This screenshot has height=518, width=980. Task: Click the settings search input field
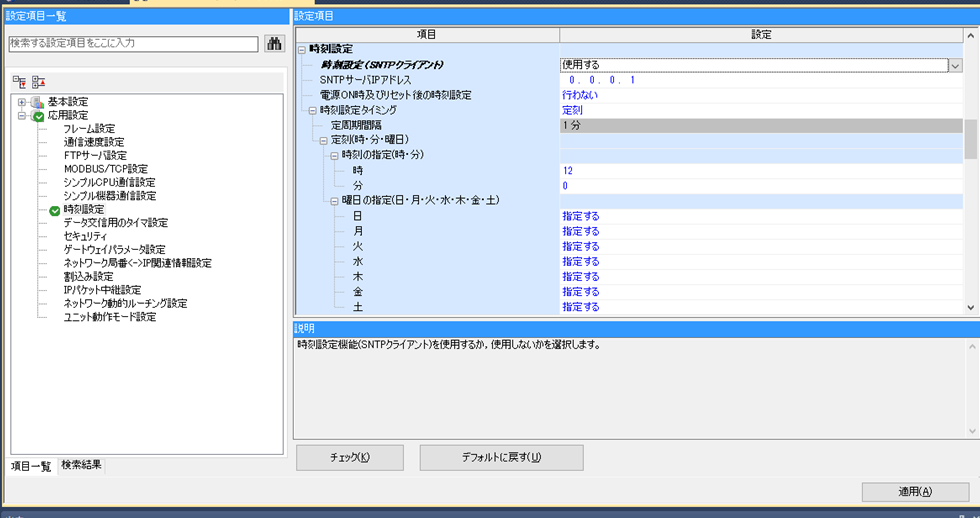[133, 44]
